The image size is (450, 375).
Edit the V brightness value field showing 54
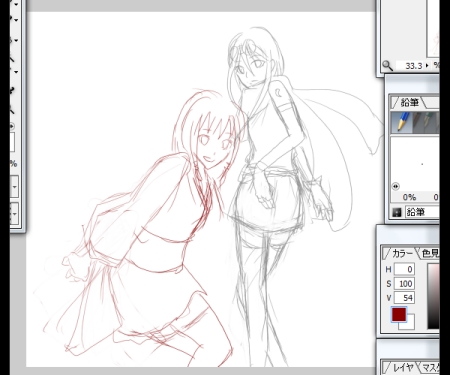404,298
